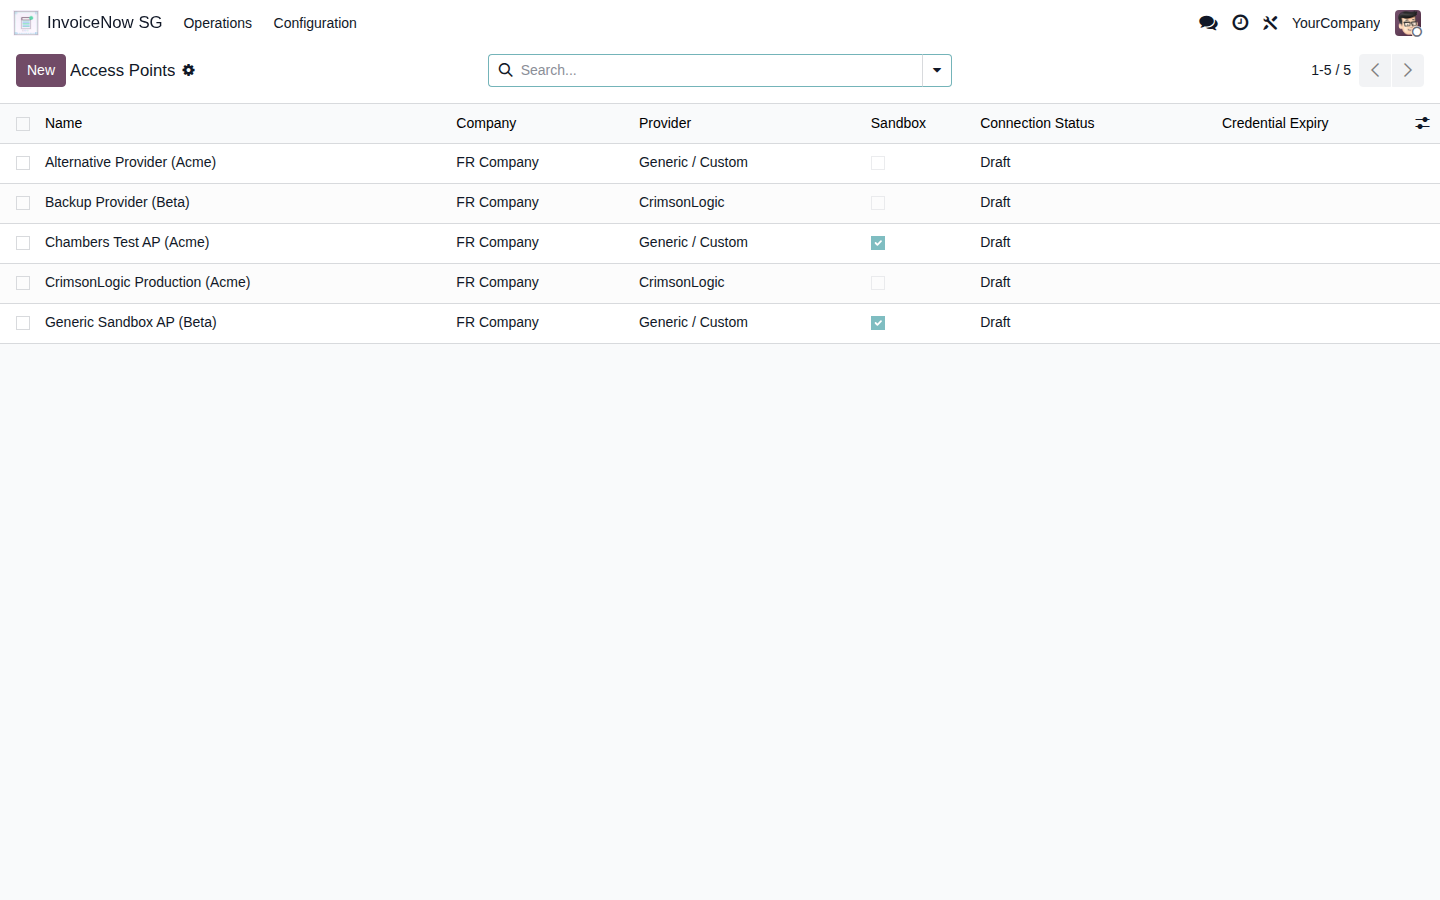Screen dimensions: 1440x900
Task: Open the Configuration menu
Action: [315, 23]
